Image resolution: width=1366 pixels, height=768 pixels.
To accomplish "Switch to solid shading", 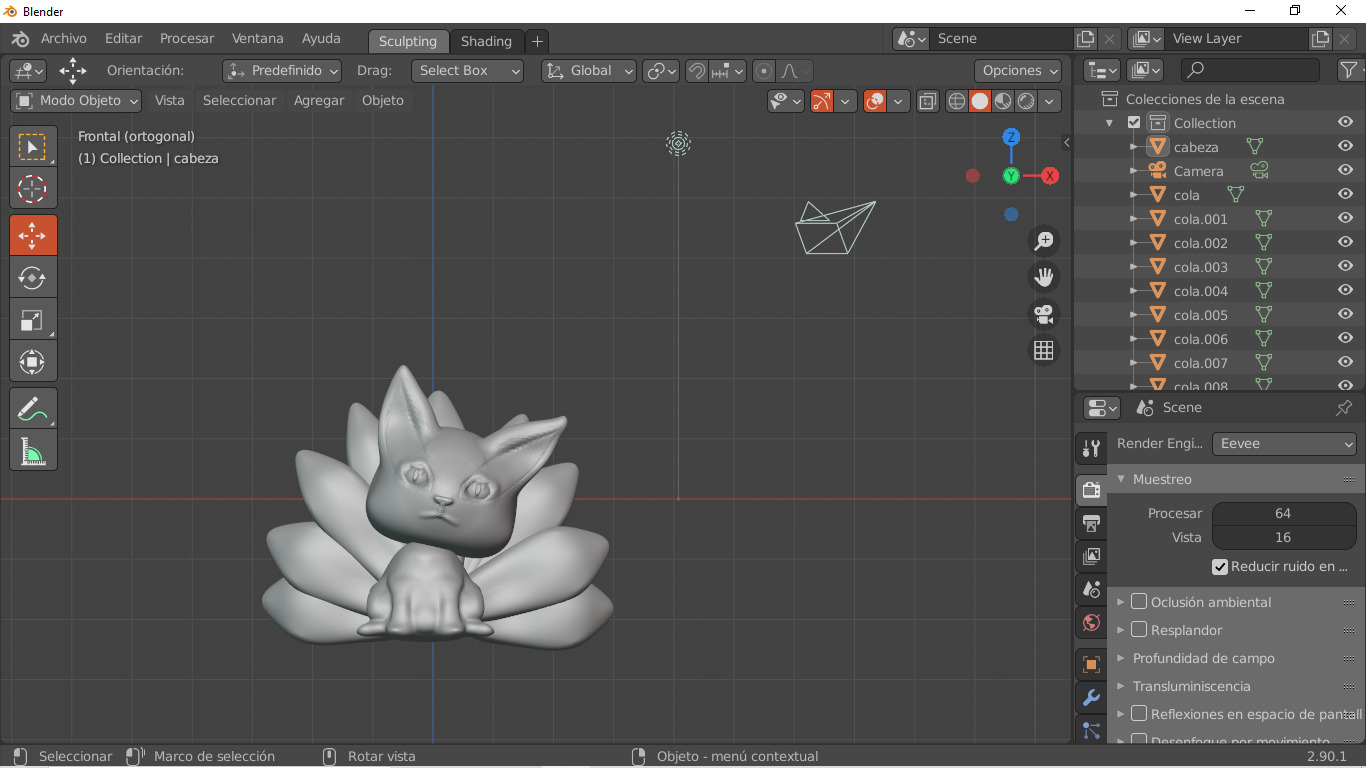I will [x=980, y=101].
